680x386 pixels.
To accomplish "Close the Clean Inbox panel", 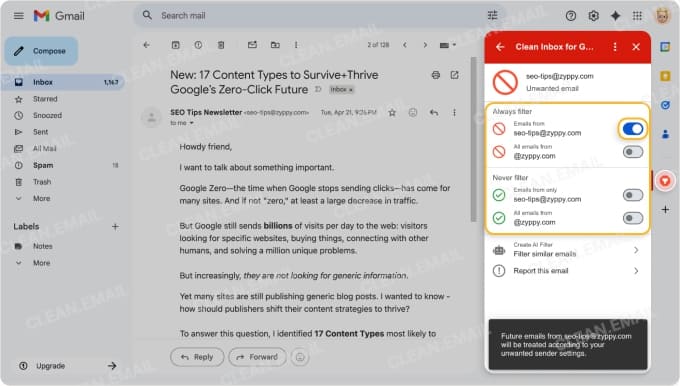I will point(636,47).
